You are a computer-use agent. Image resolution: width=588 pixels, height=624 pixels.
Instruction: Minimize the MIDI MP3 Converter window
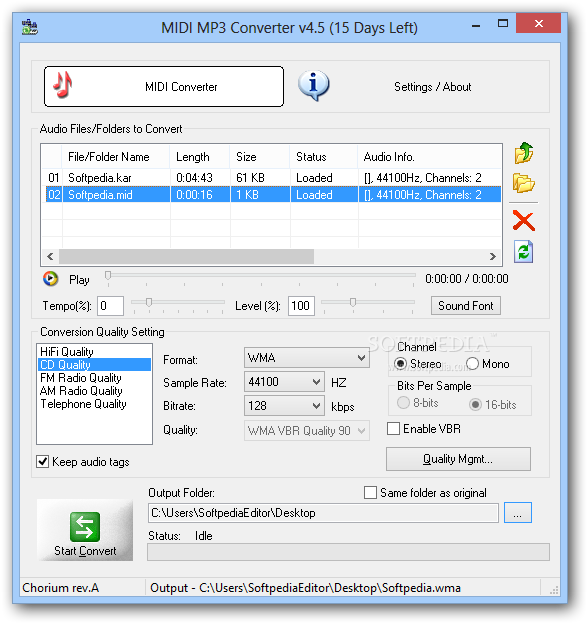click(x=476, y=25)
